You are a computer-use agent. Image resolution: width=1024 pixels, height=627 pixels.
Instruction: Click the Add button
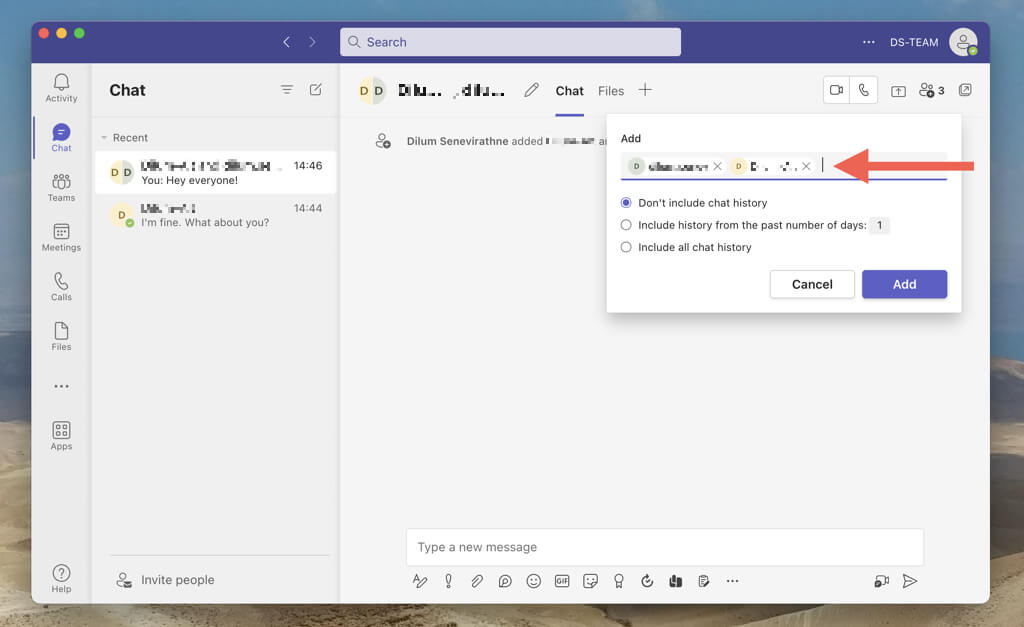pos(904,284)
